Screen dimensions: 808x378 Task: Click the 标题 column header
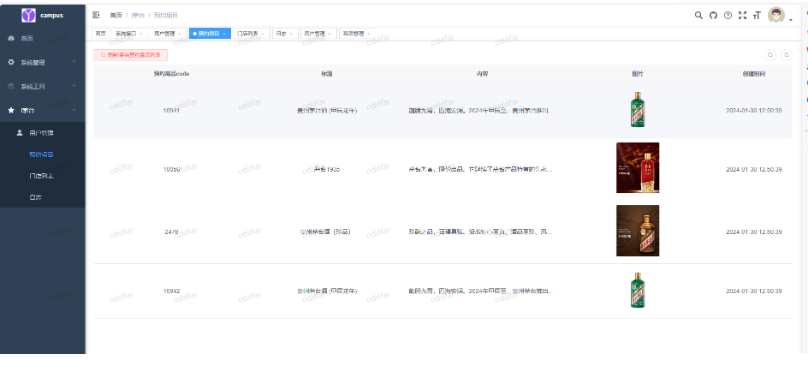327,74
